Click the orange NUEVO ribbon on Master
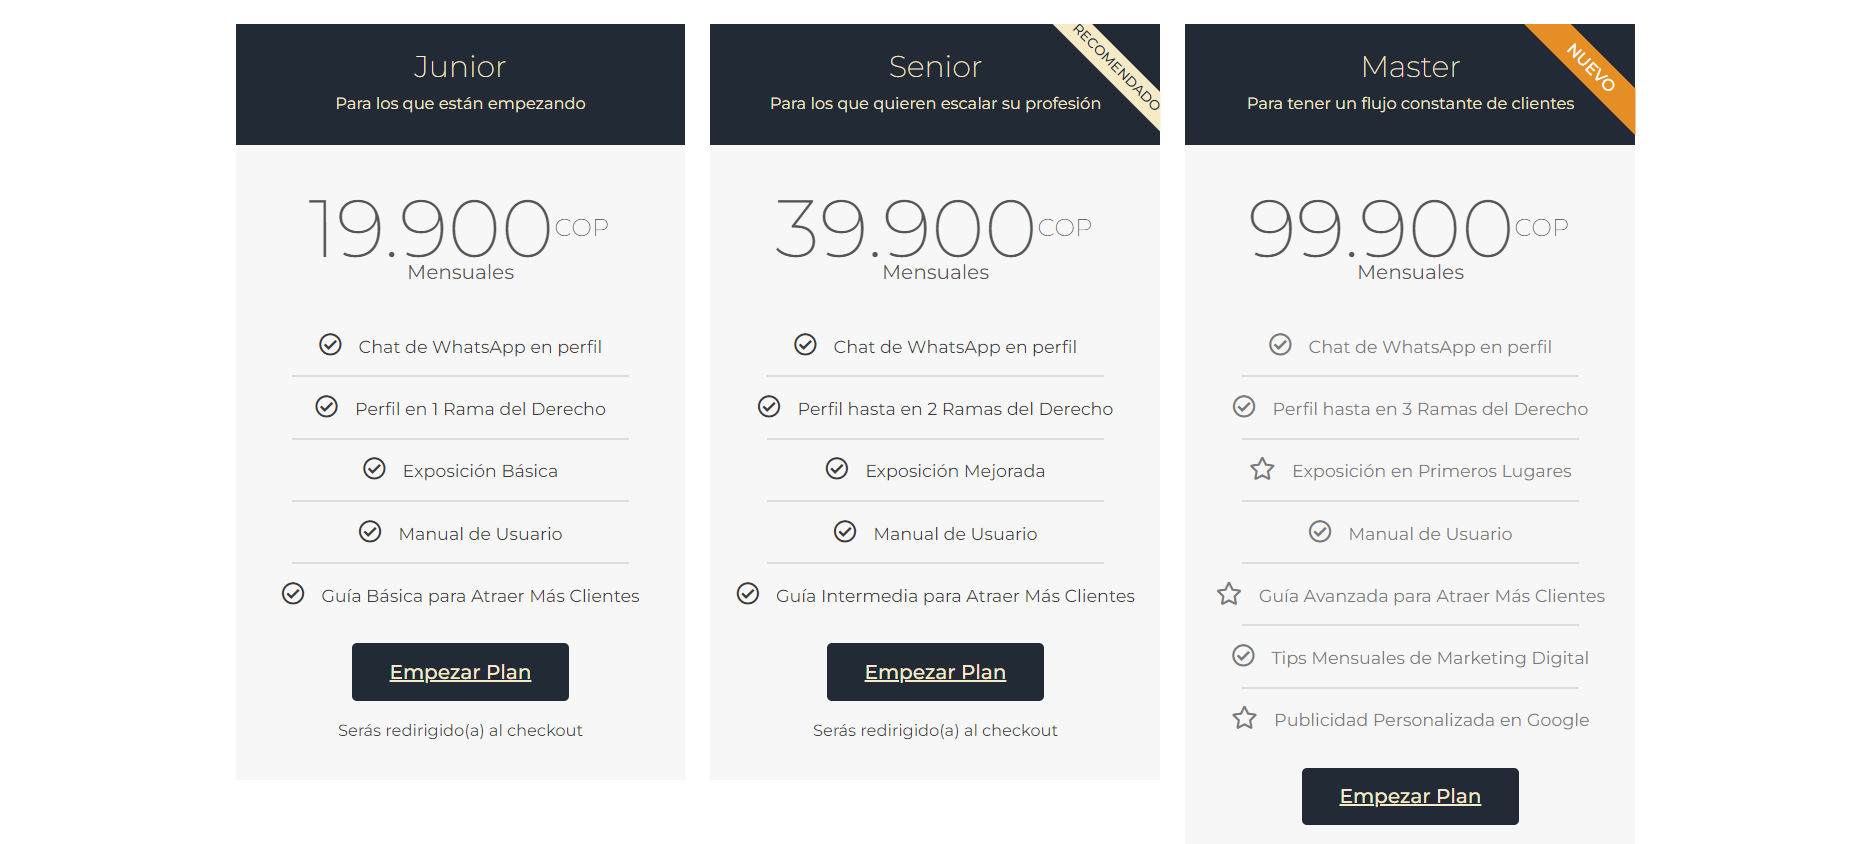Screen dimensions: 1875x844 pos(1590,68)
